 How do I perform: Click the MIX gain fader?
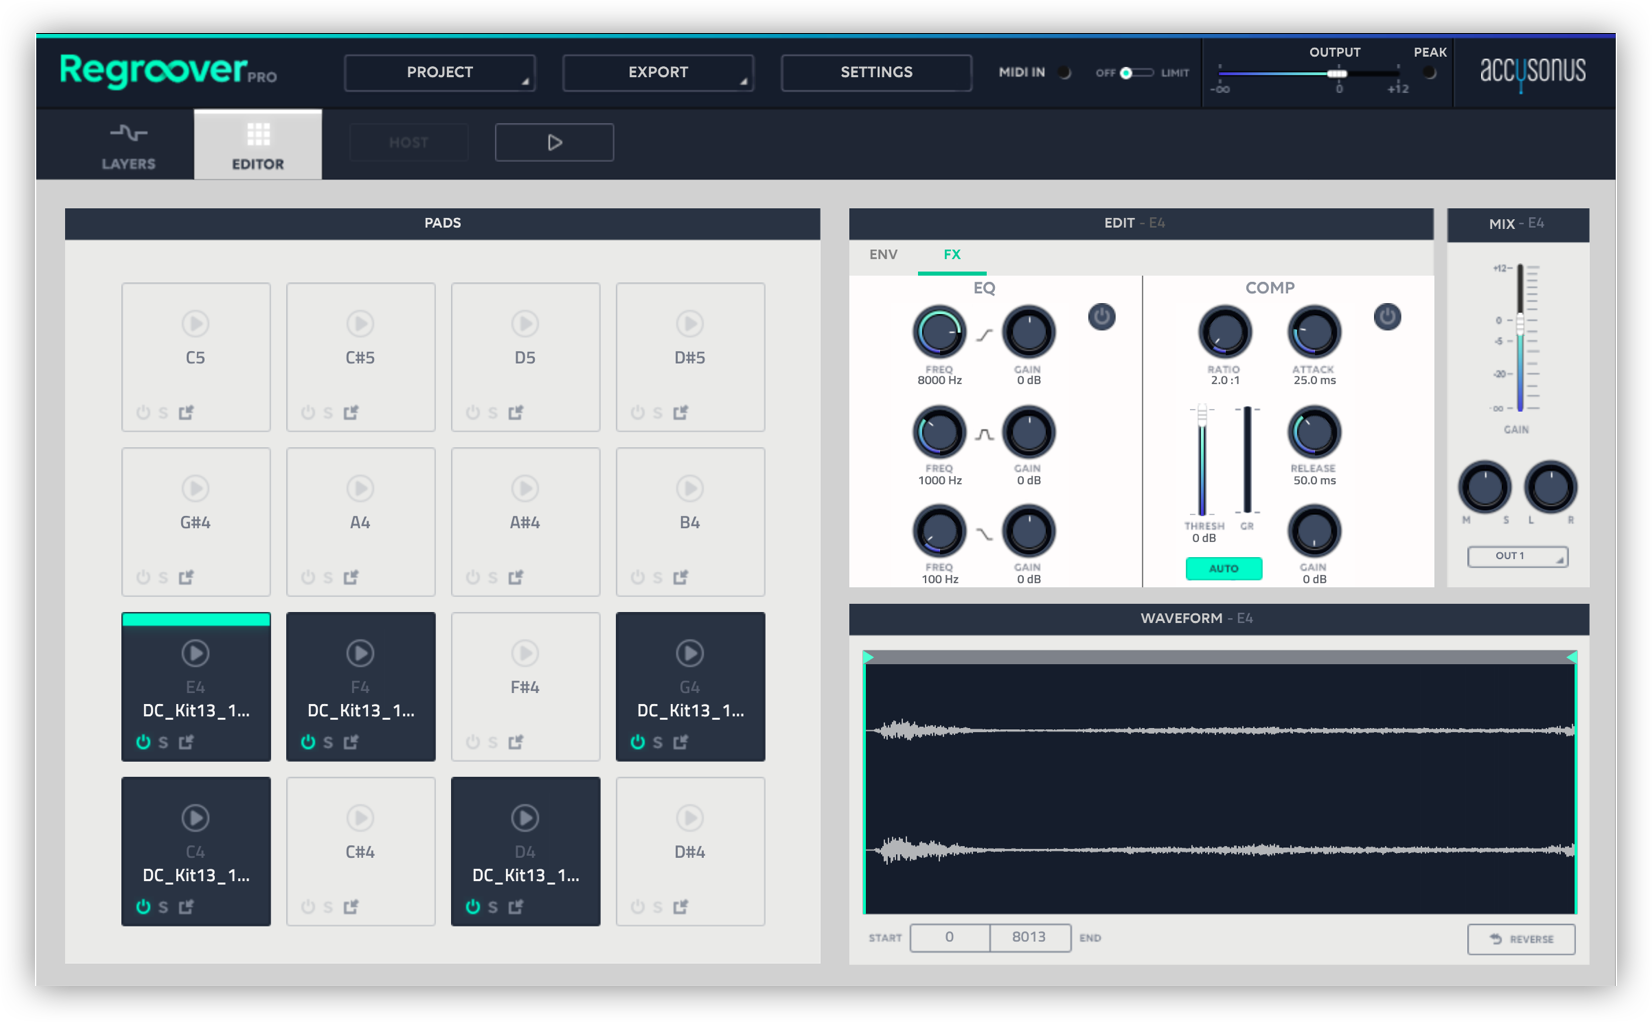[1520, 338]
